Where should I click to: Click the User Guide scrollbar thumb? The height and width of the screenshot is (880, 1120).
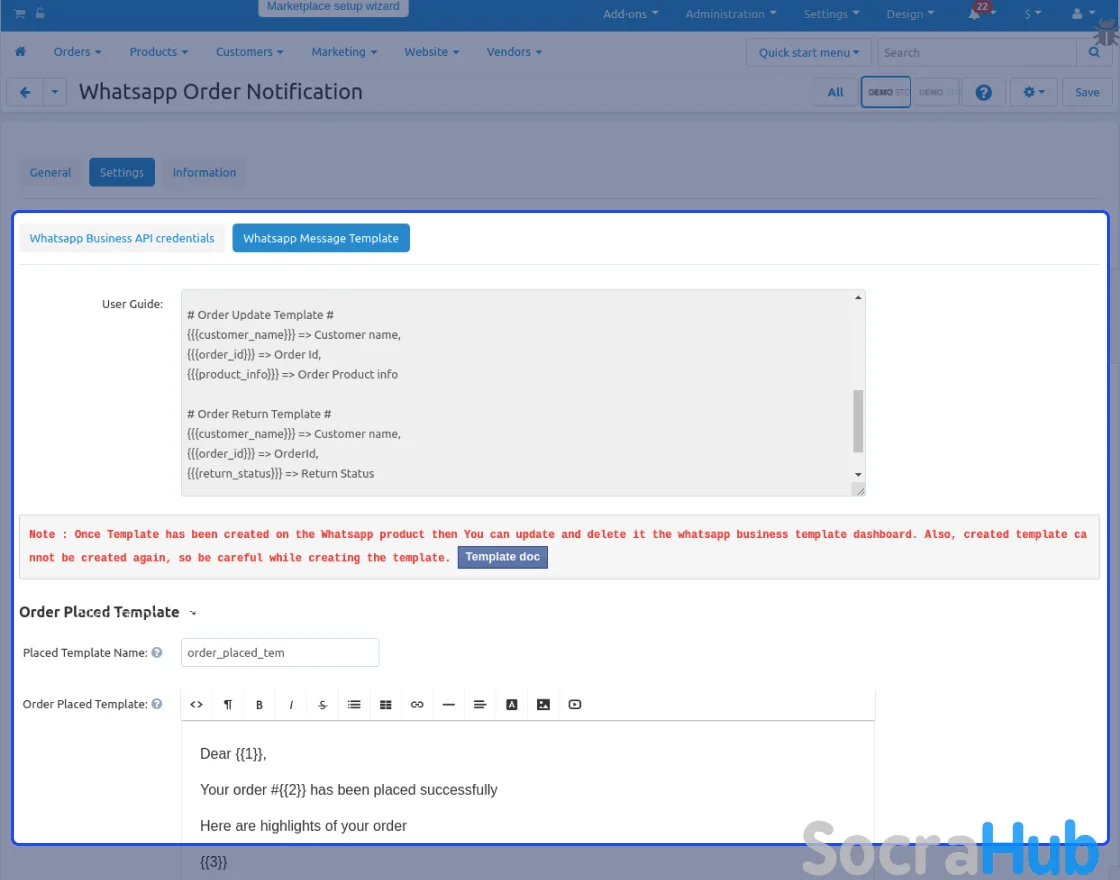pyautogui.click(x=859, y=421)
